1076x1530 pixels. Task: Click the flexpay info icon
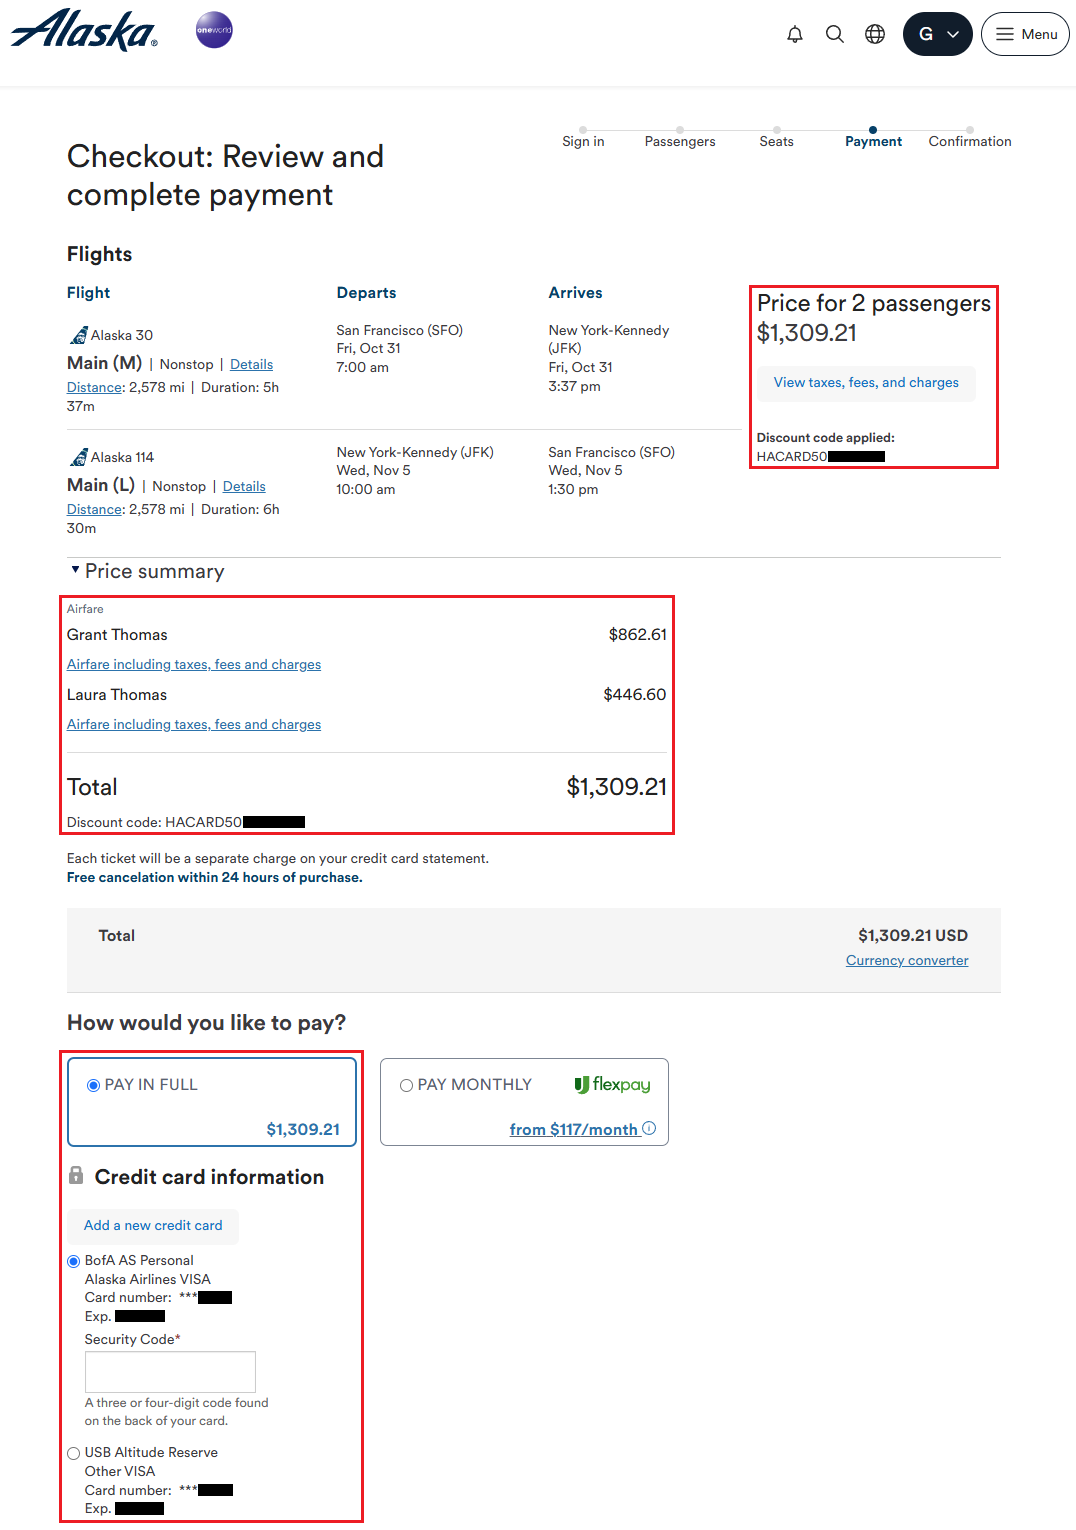pos(649,1128)
